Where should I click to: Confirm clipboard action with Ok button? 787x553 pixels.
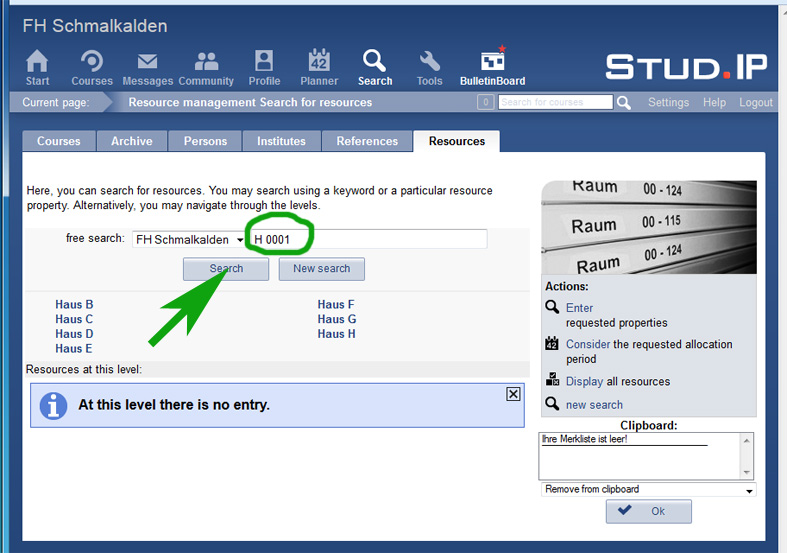[x=648, y=511]
